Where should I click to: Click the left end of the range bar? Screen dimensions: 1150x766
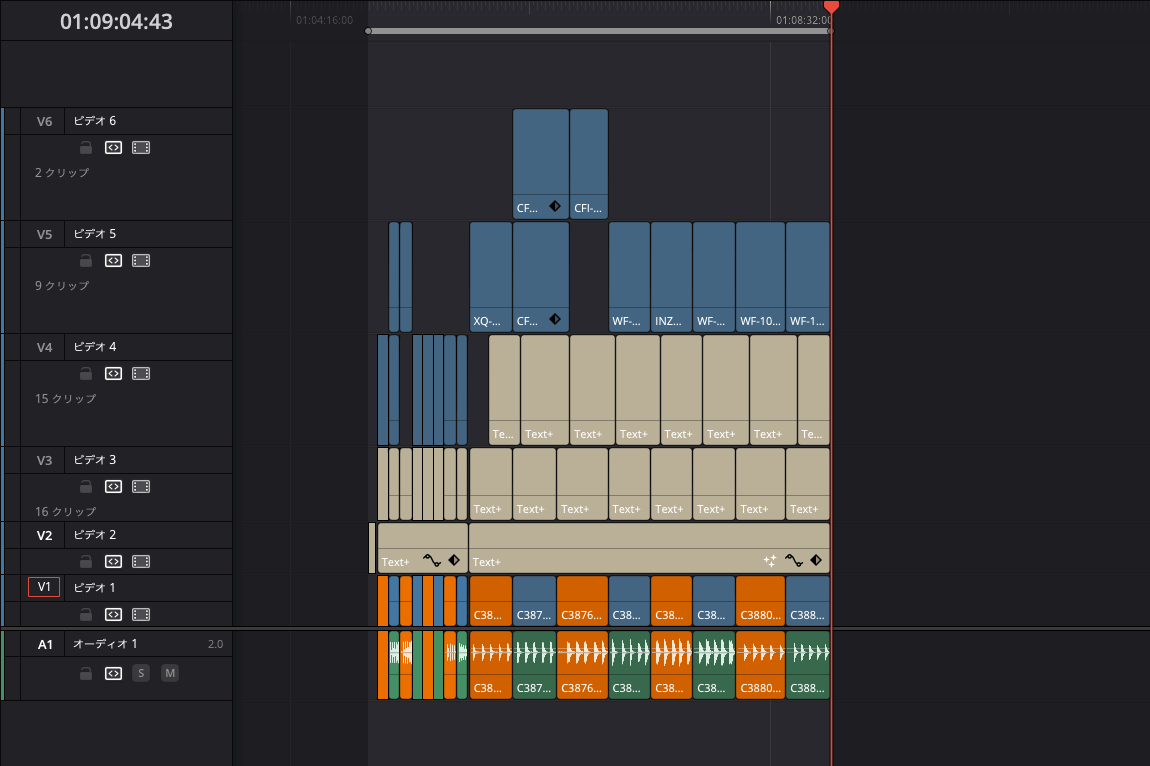(368, 31)
